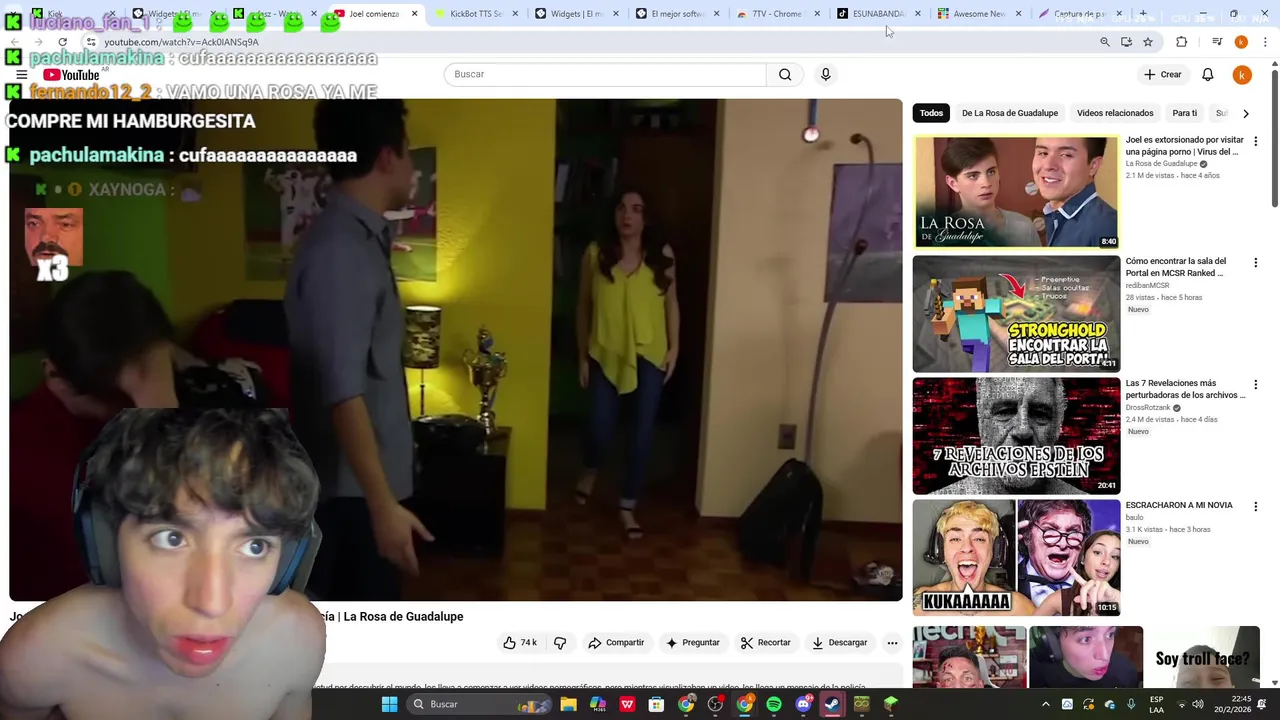This screenshot has height=720, width=1280.
Task: Open Soy troll face thumbnail
Action: (x=1202, y=656)
